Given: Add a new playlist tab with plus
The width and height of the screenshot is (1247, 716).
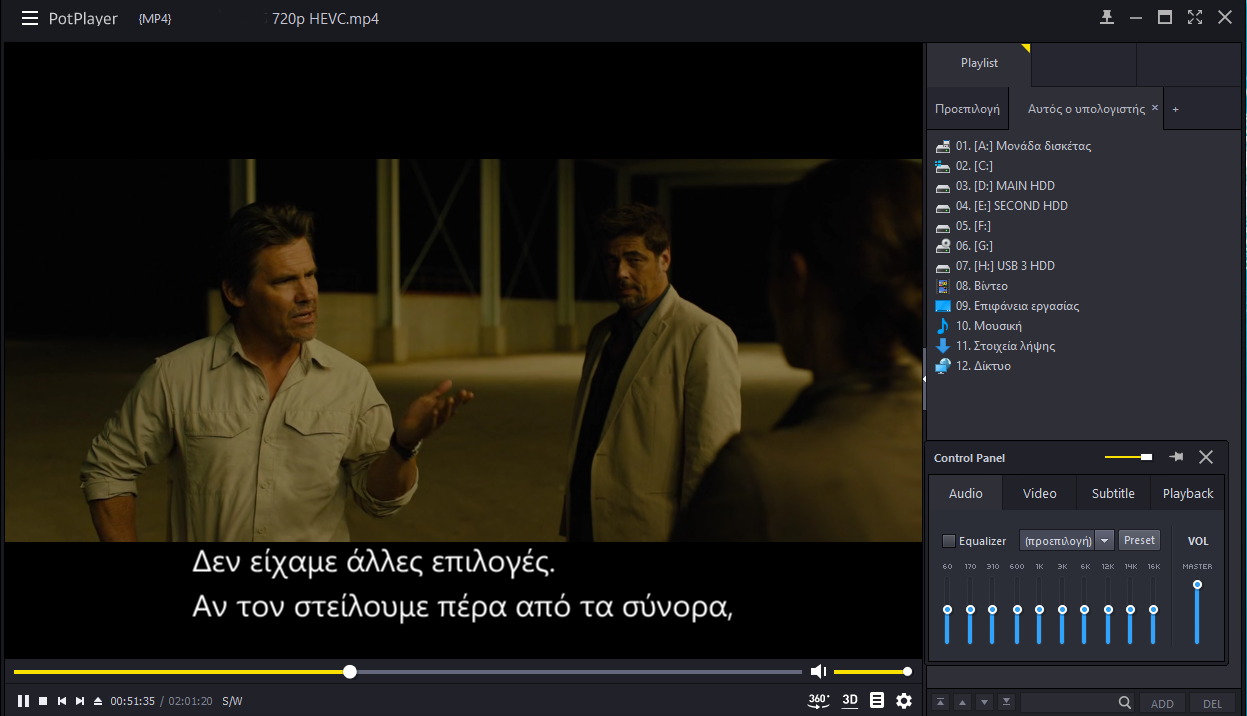Looking at the screenshot, I should click(1175, 109).
